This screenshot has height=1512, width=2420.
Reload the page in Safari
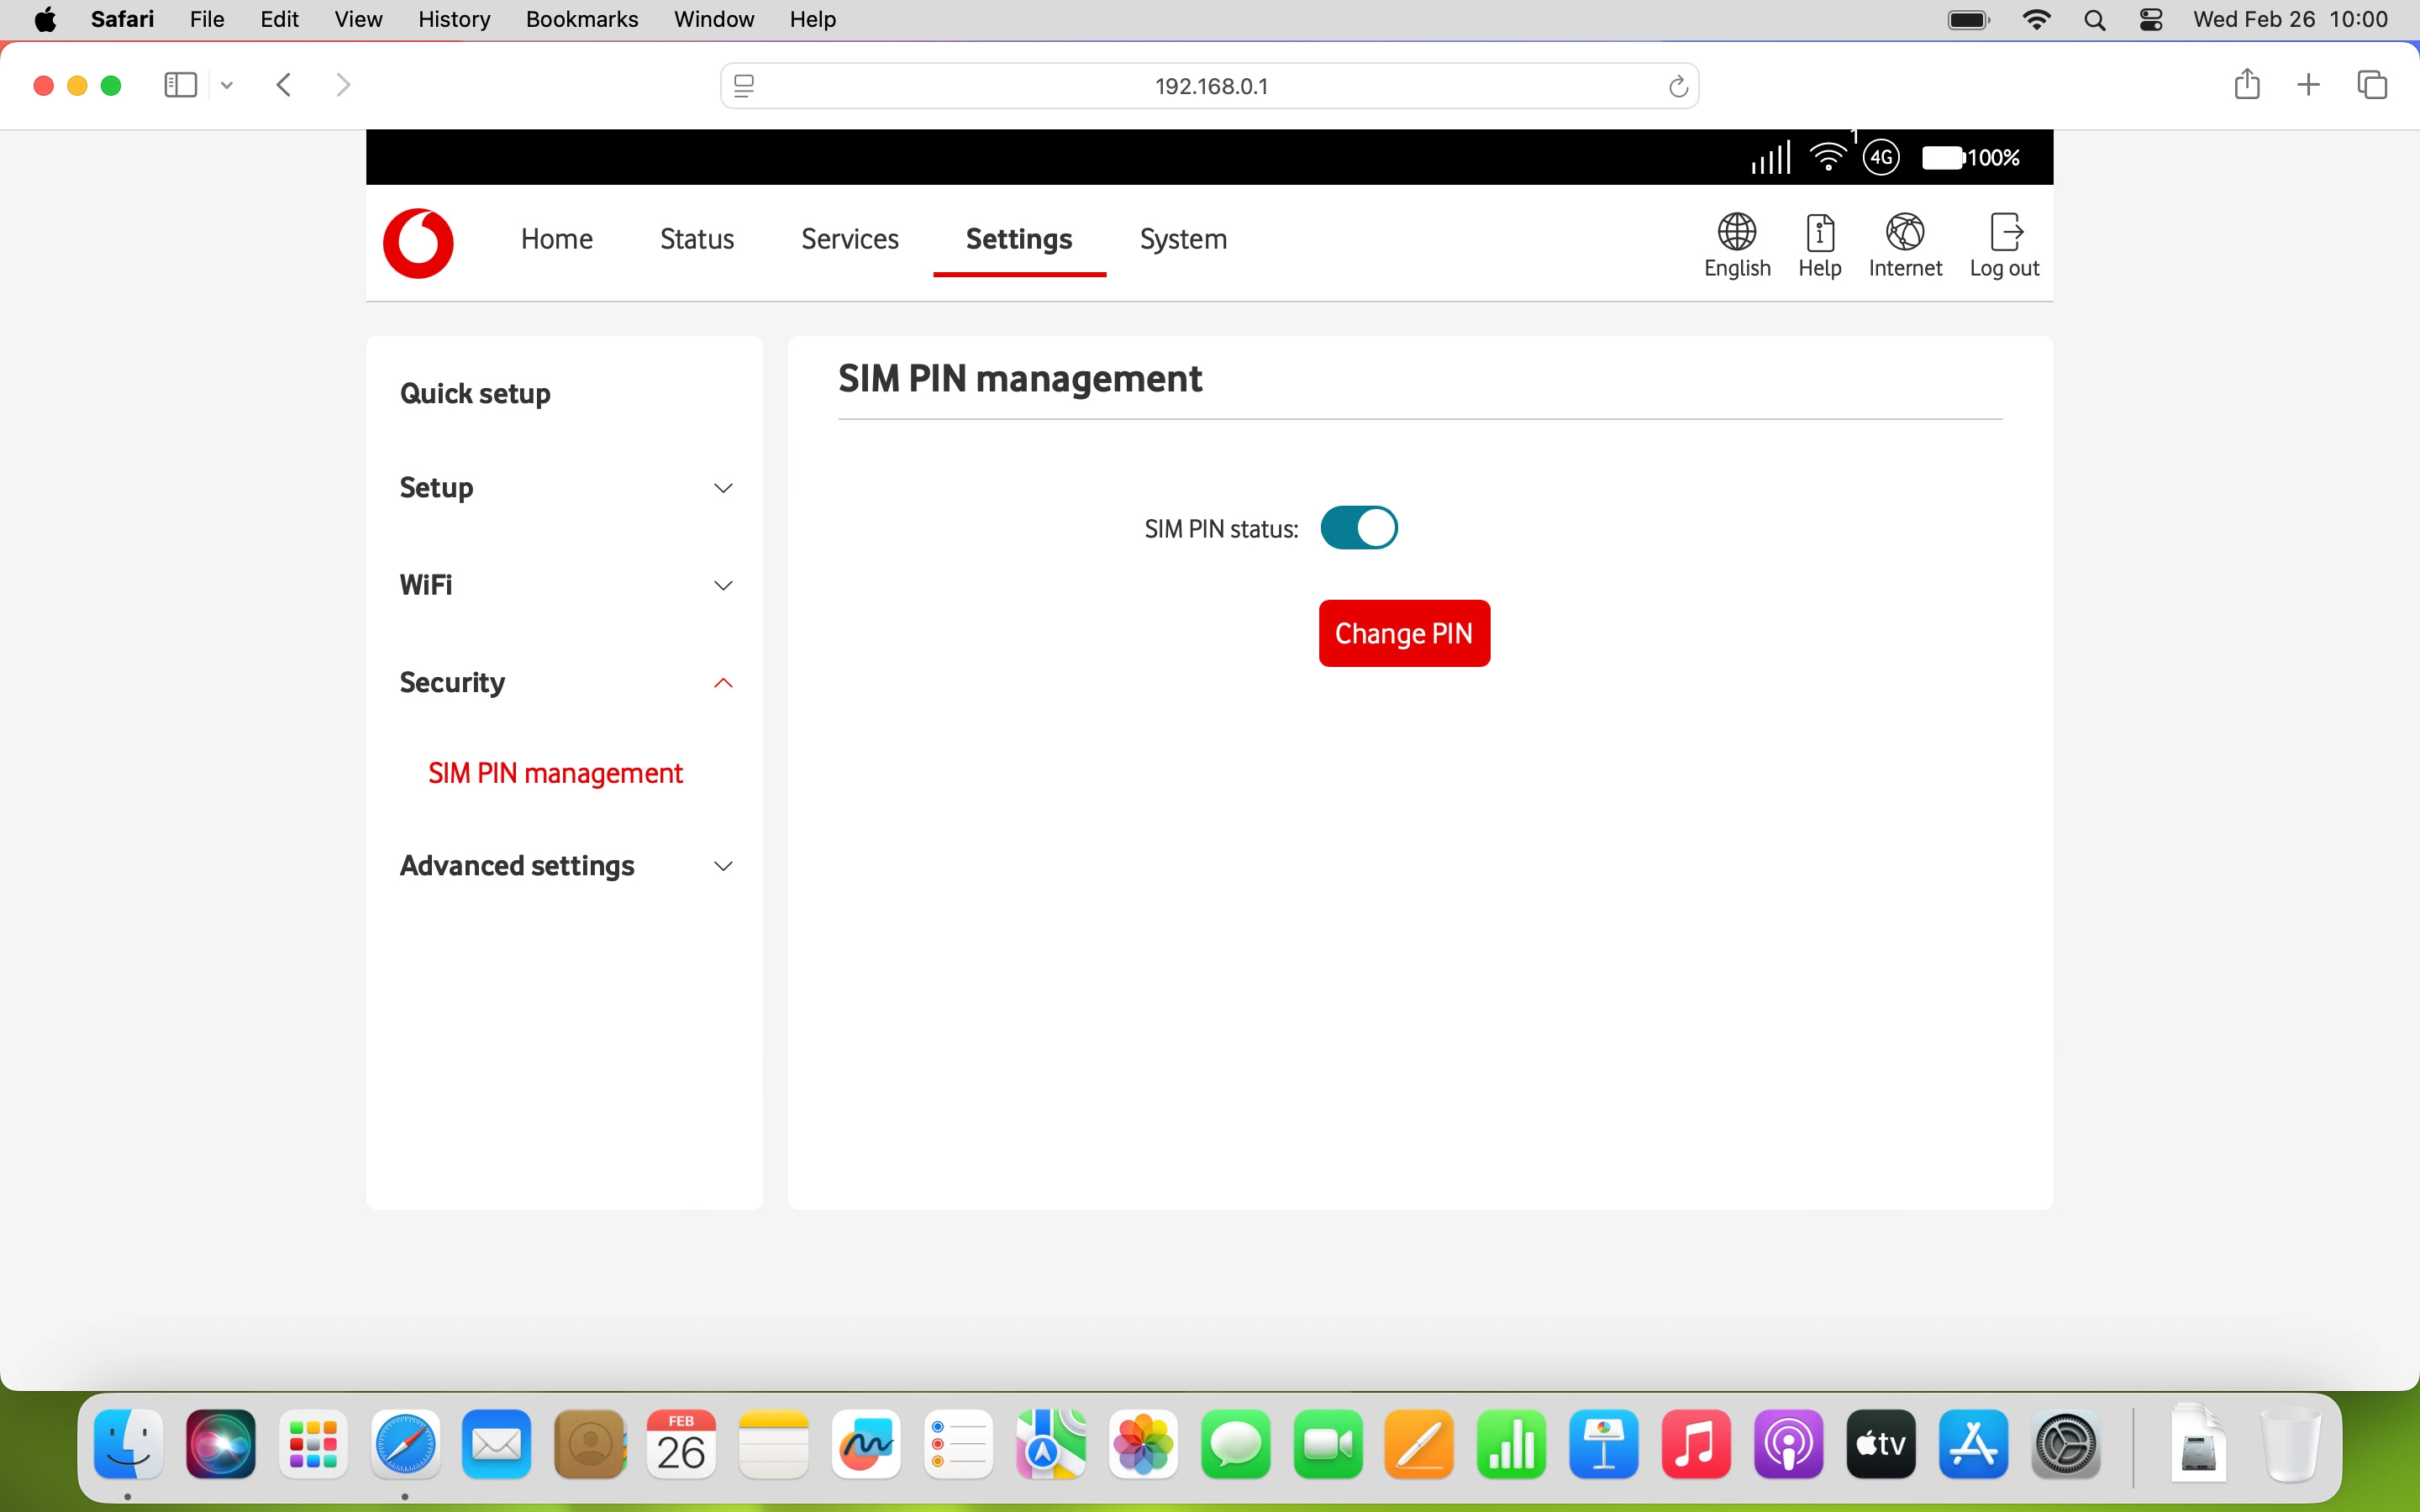(1678, 87)
